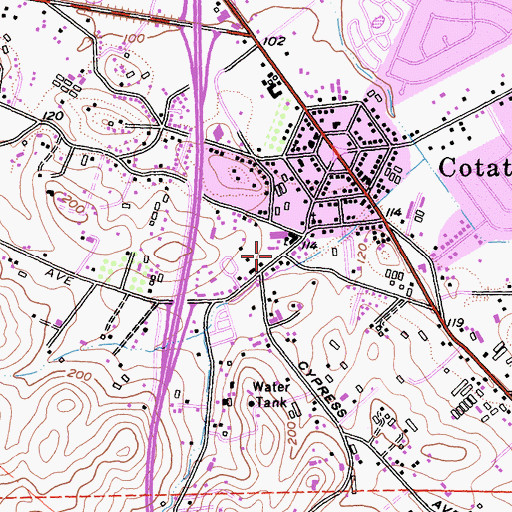The image size is (512, 512).
Task: Click the "Cotat" town name label
Action: pos(475,167)
